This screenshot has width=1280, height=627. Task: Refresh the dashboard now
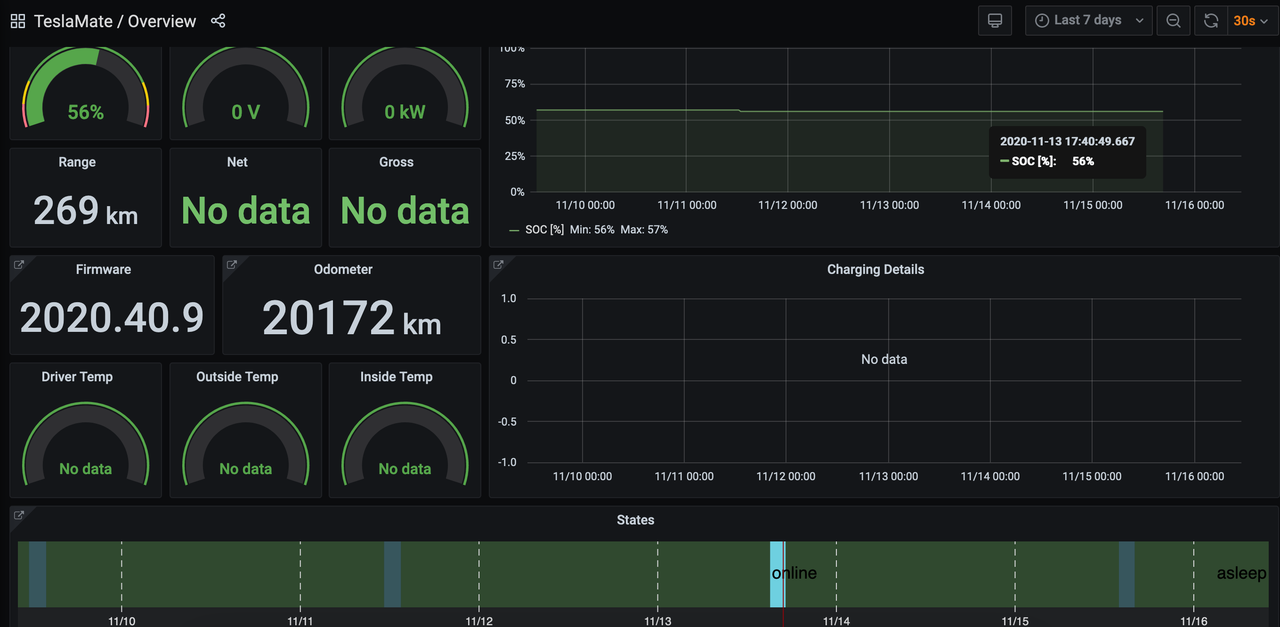[1211, 21]
